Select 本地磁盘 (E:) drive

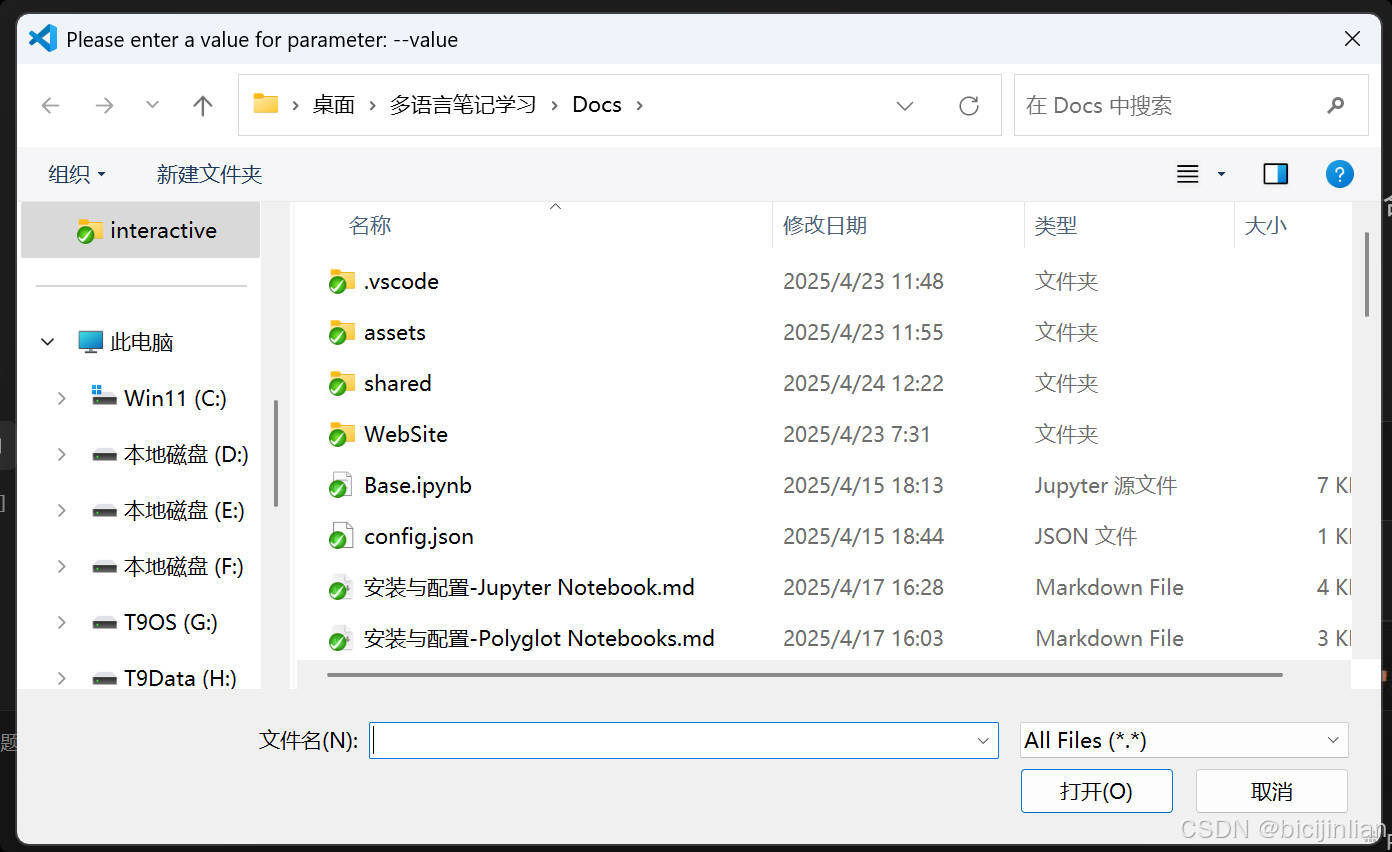click(x=168, y=510)
